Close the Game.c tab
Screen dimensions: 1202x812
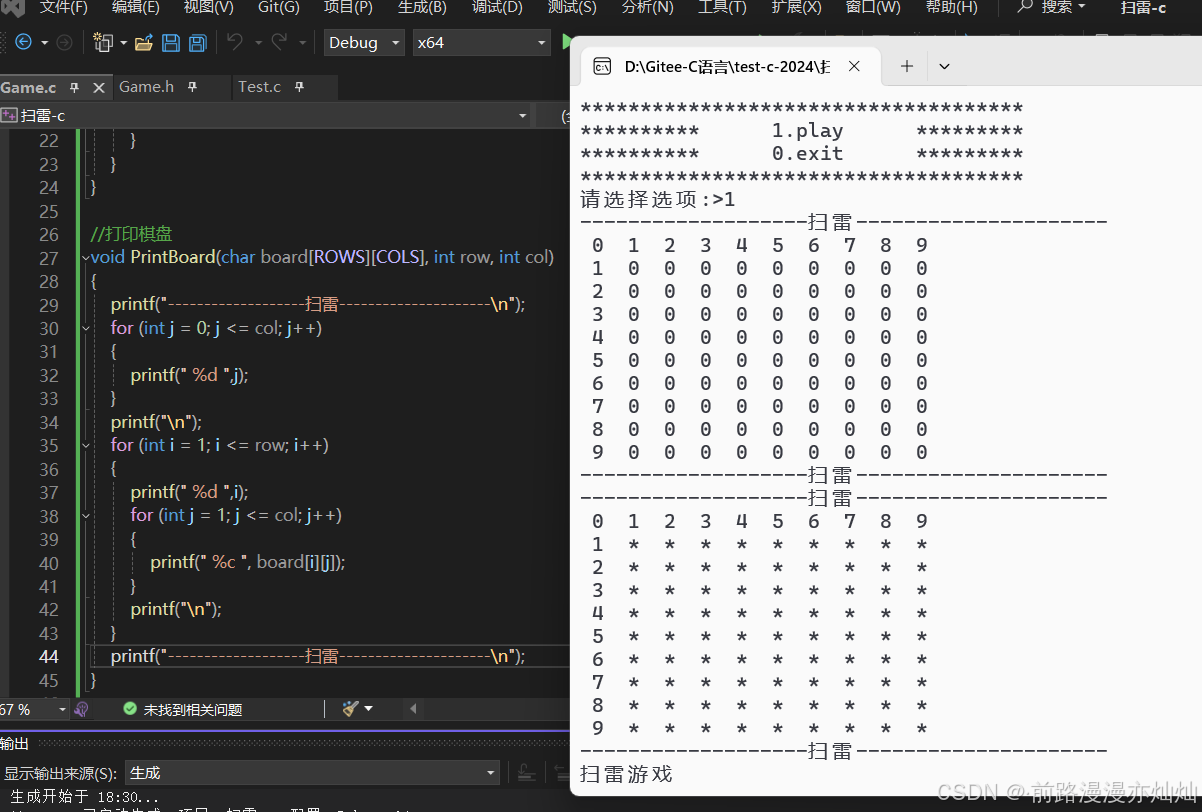[99, 87]
